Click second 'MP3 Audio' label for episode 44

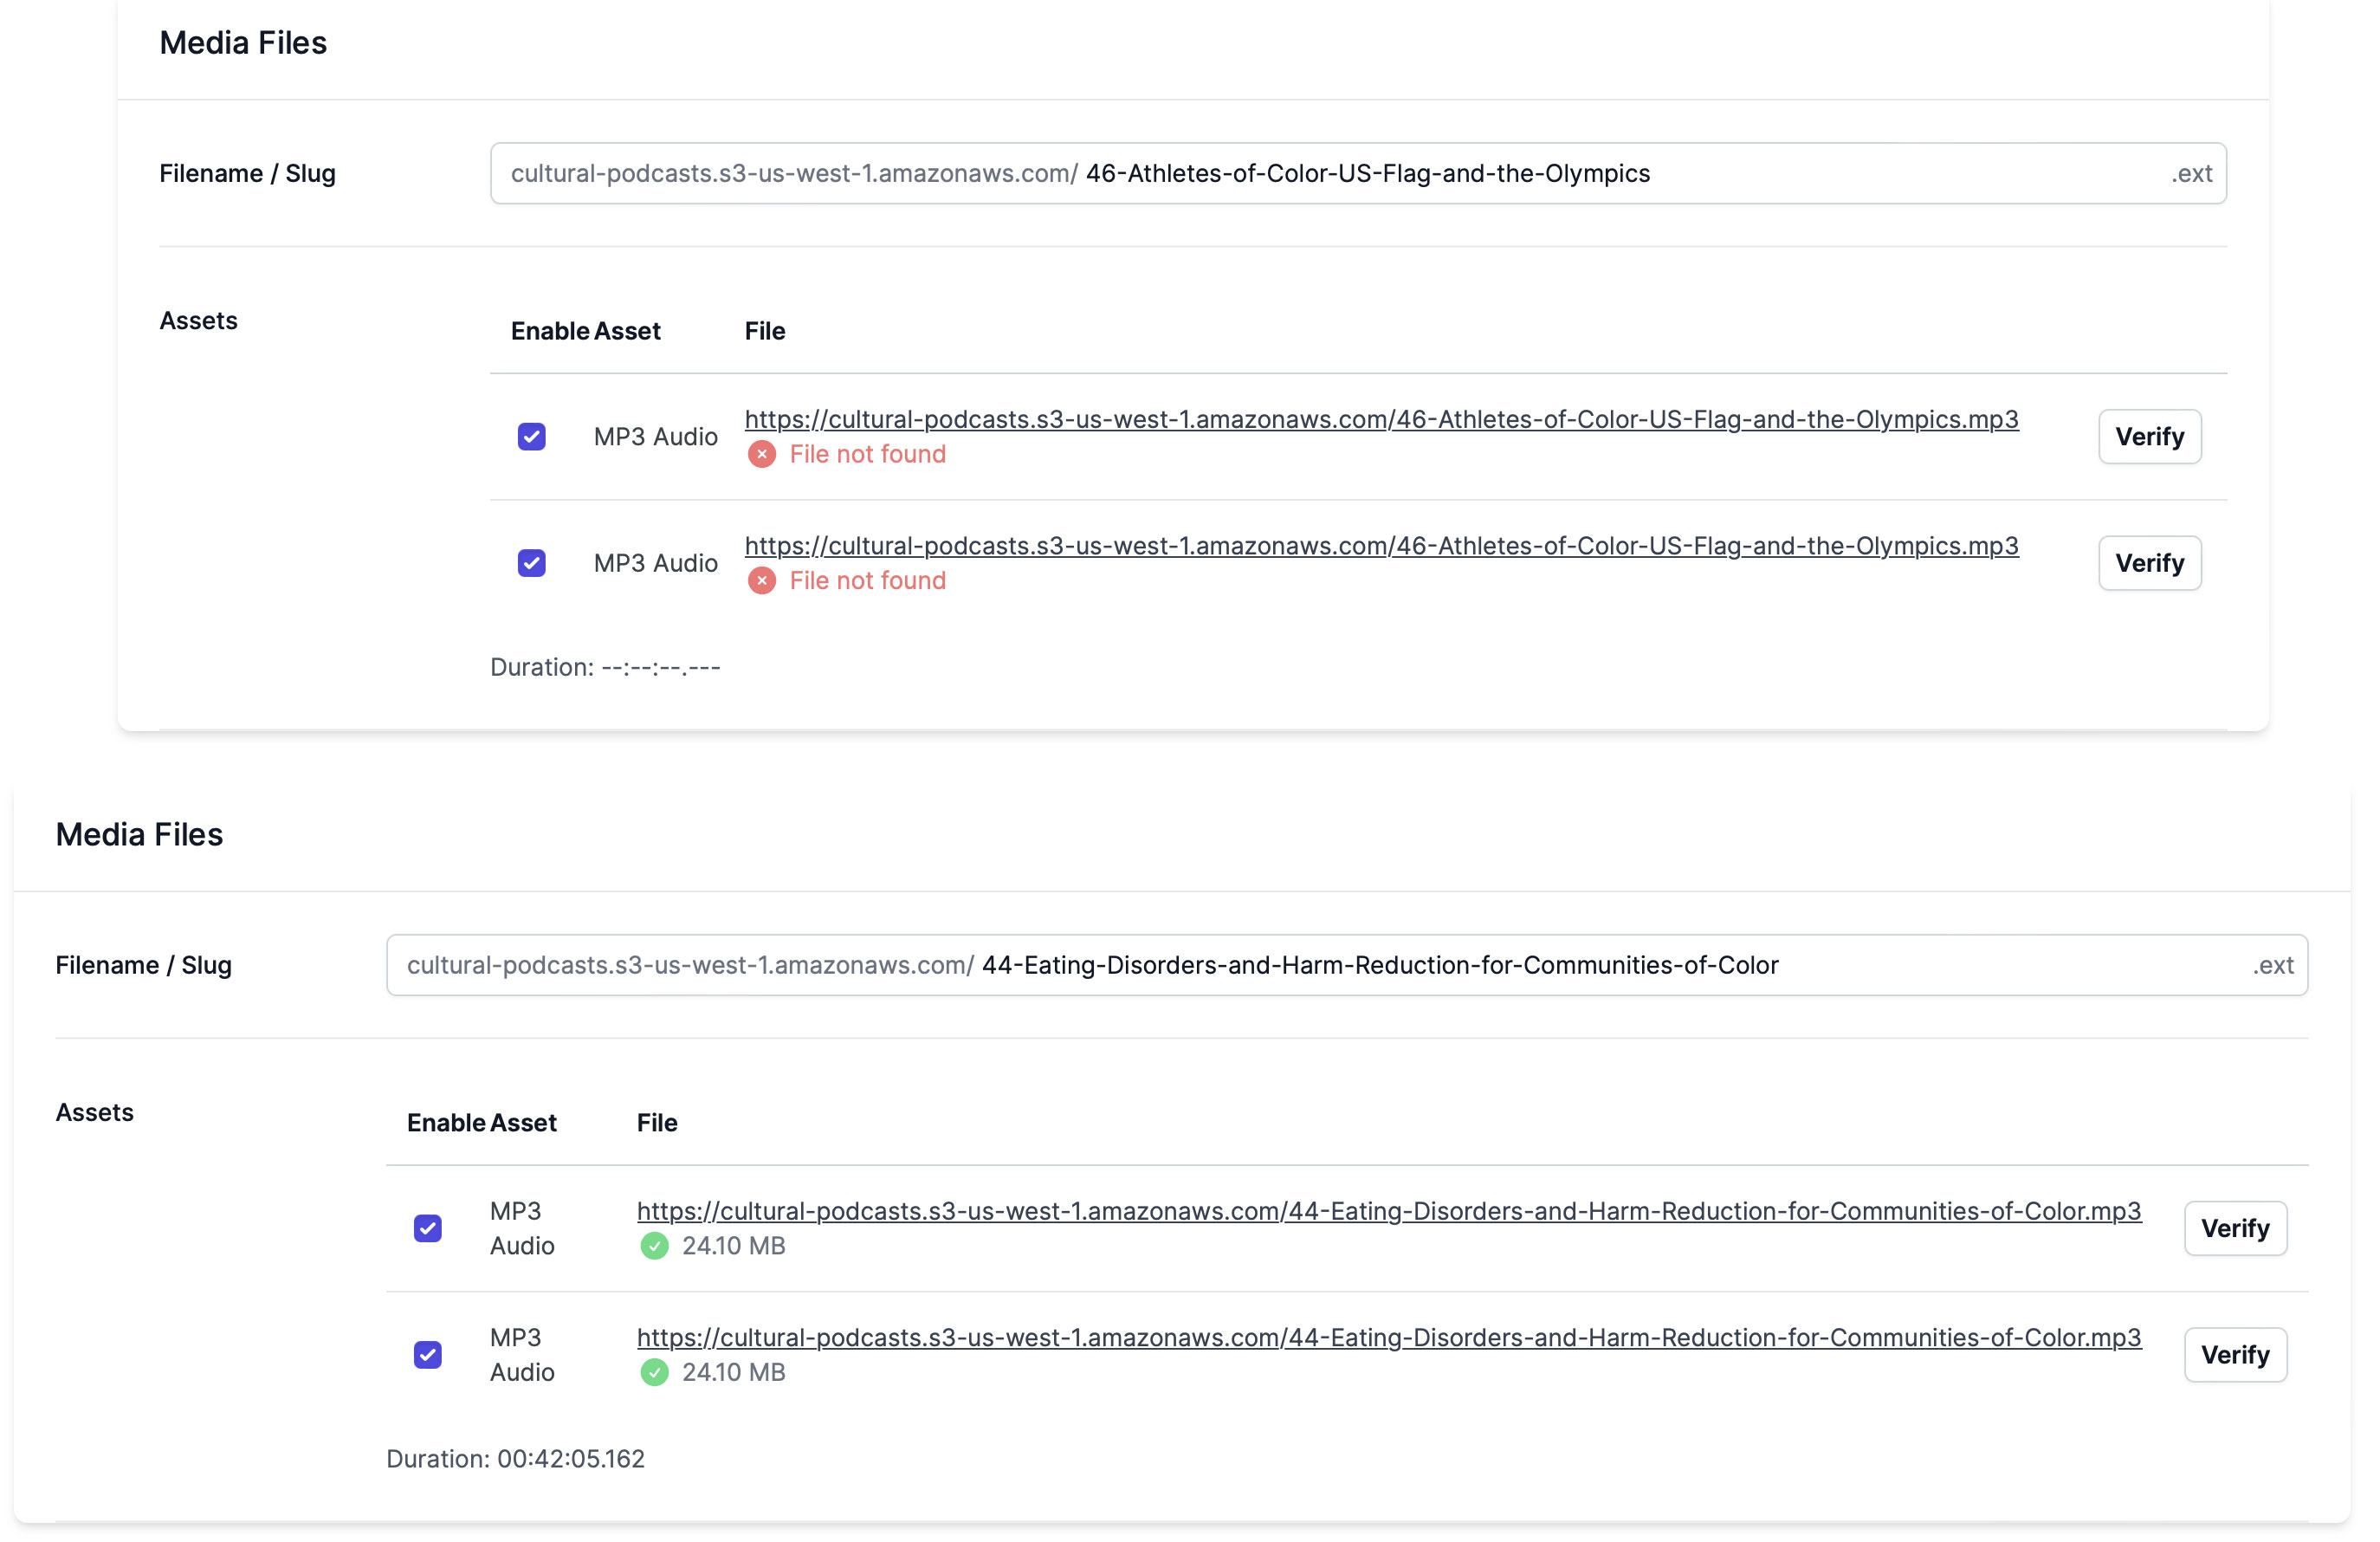(x=522, y=1355)
